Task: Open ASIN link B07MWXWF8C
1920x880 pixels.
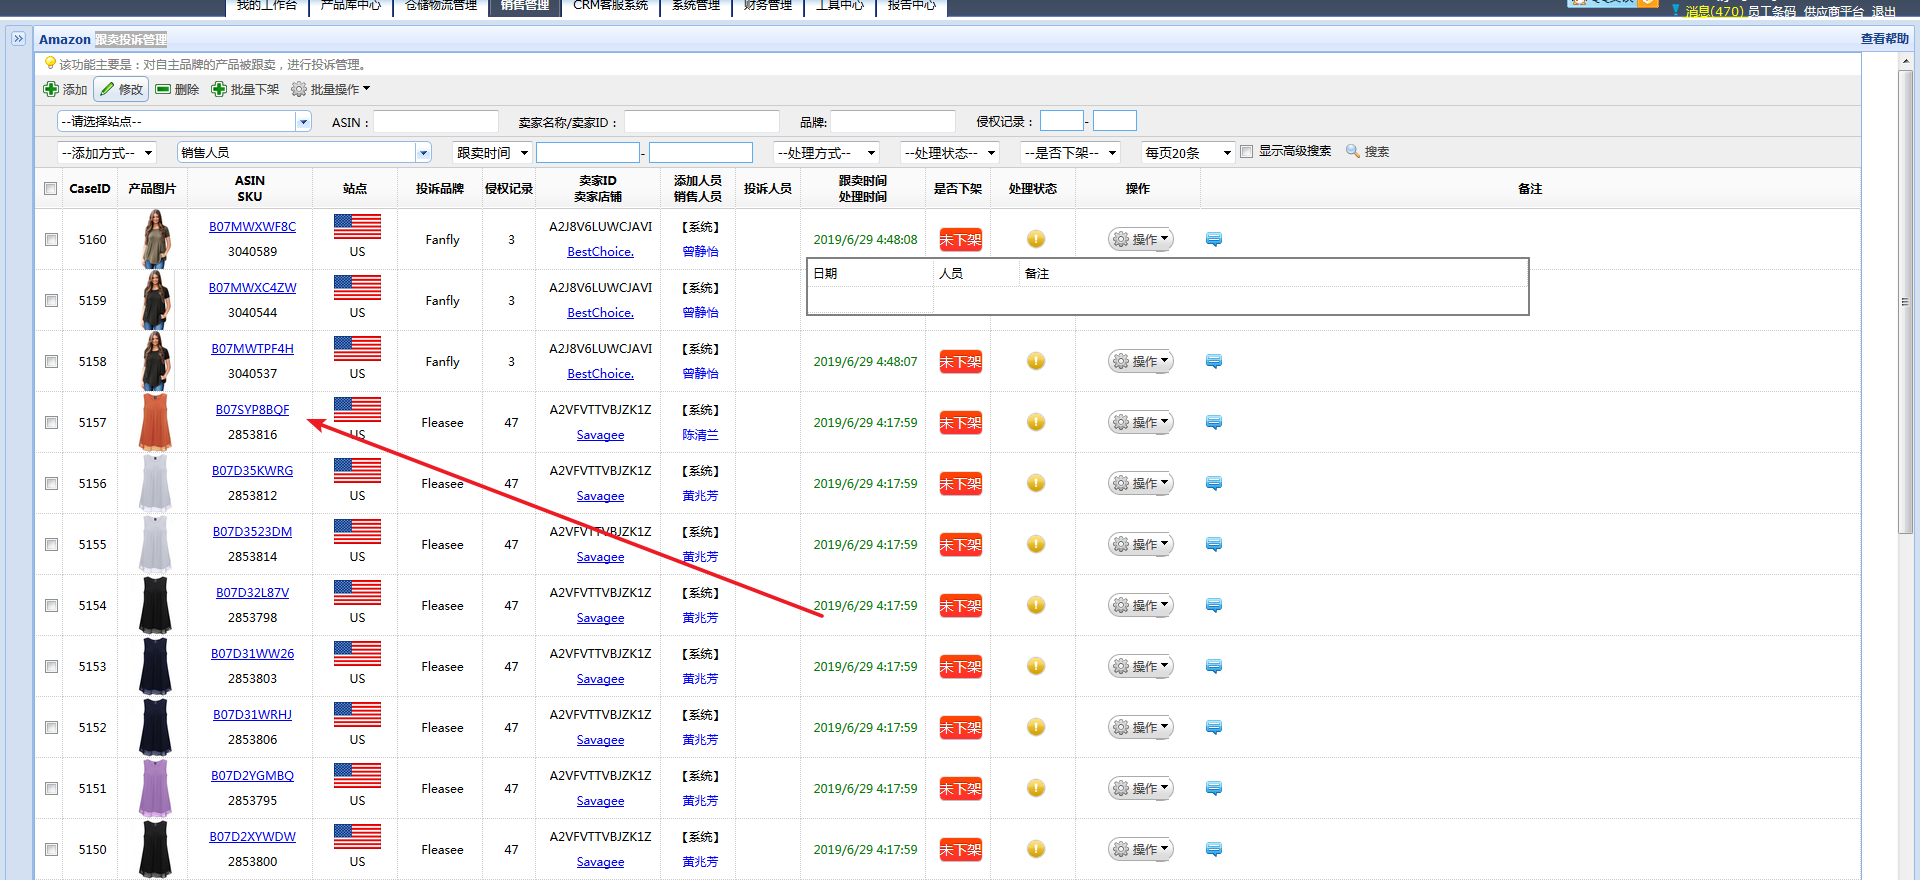Action: tap(252, 226)
